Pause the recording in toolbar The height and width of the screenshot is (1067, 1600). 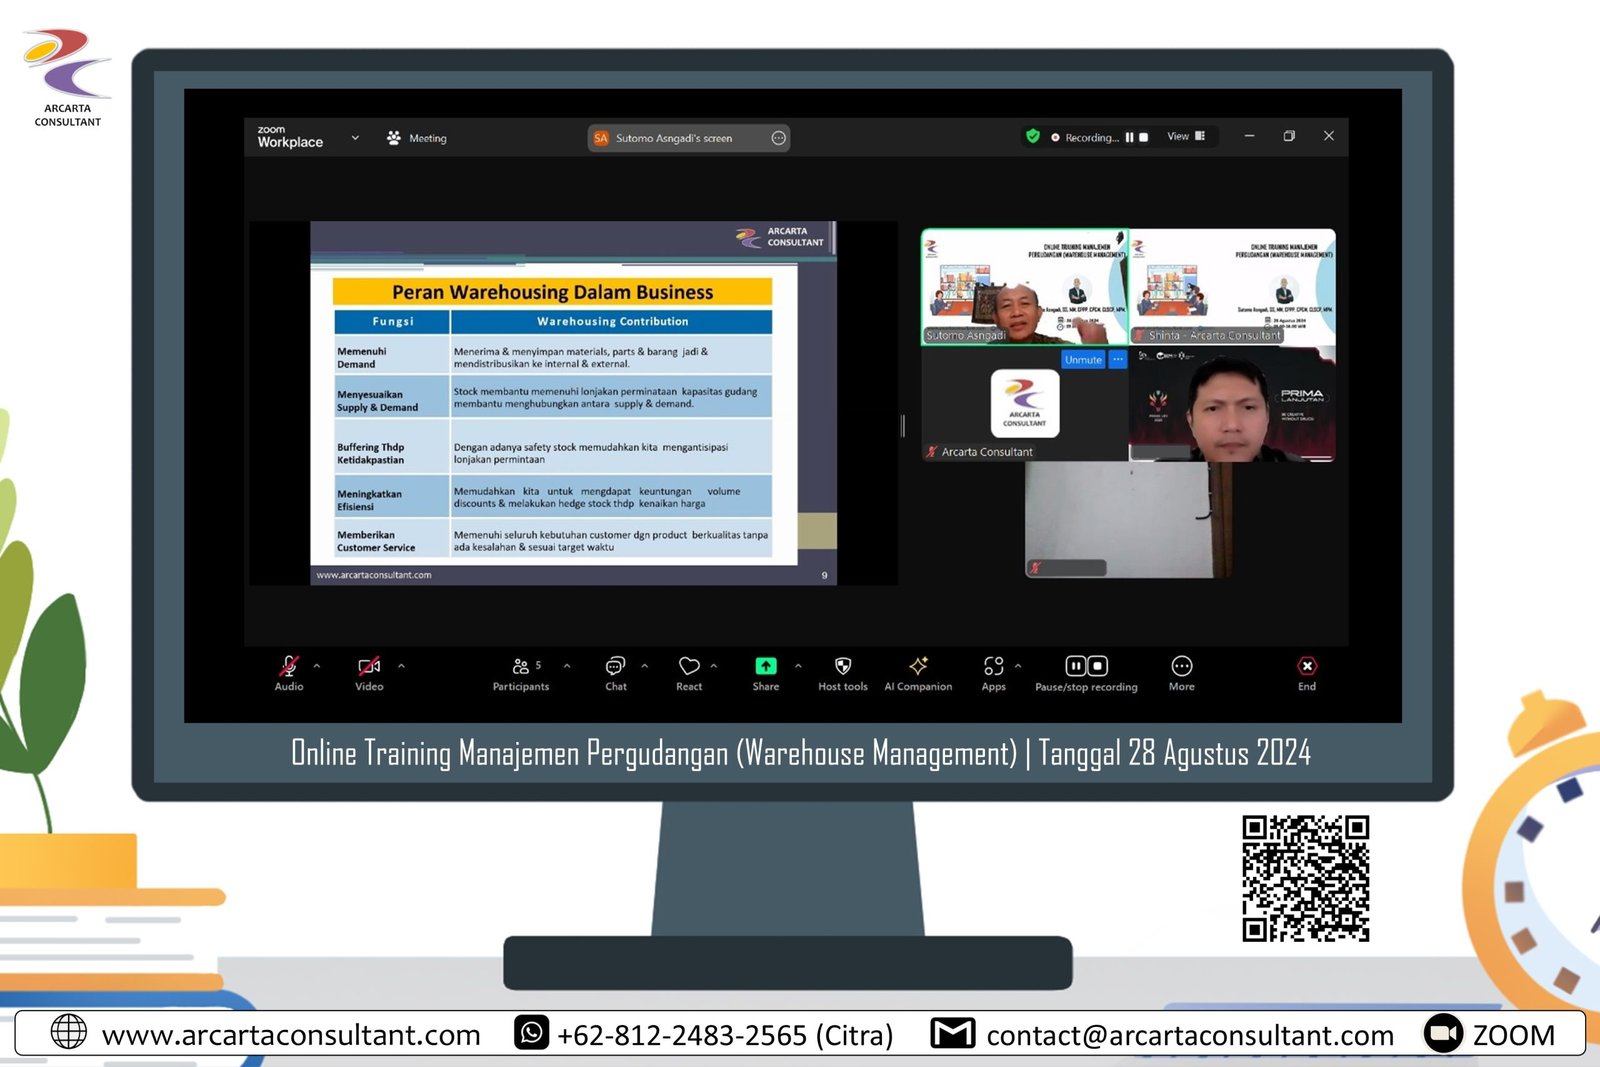pyautogui.click(x=1075, y=666)
